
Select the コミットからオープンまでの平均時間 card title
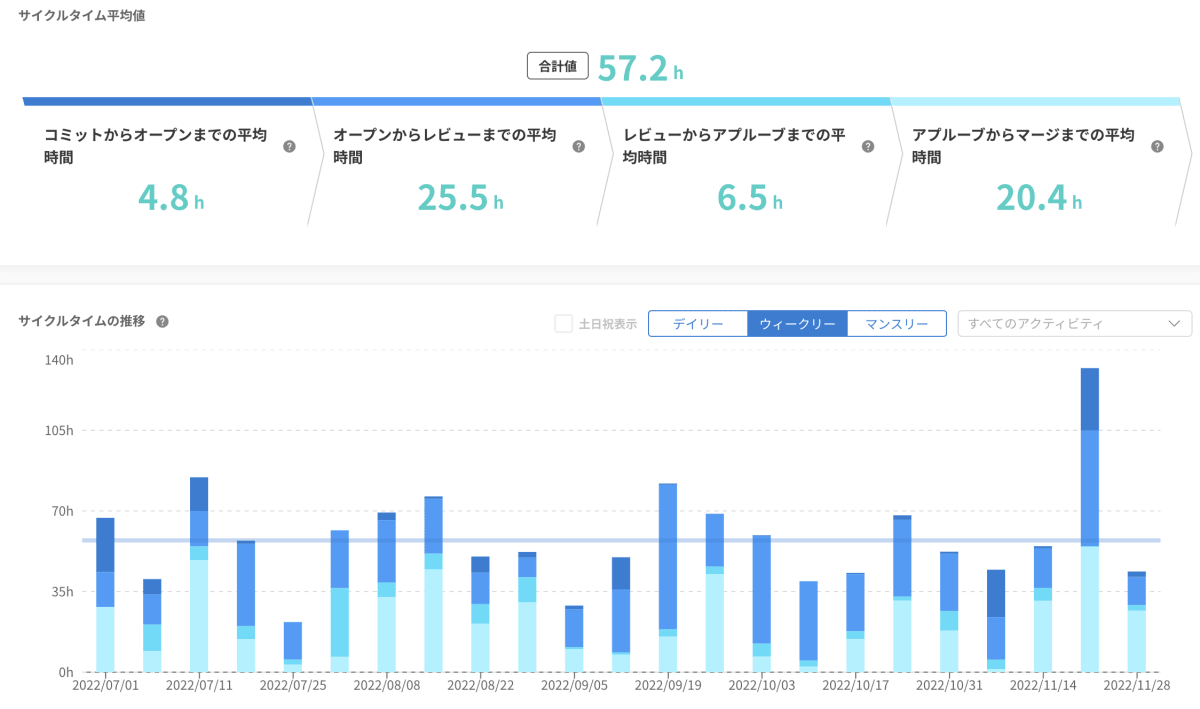click(155, 146)
